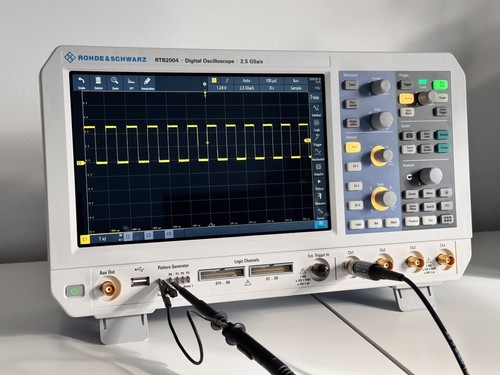Open the Vertical menu icon on the sidebar

coord(316,110)
